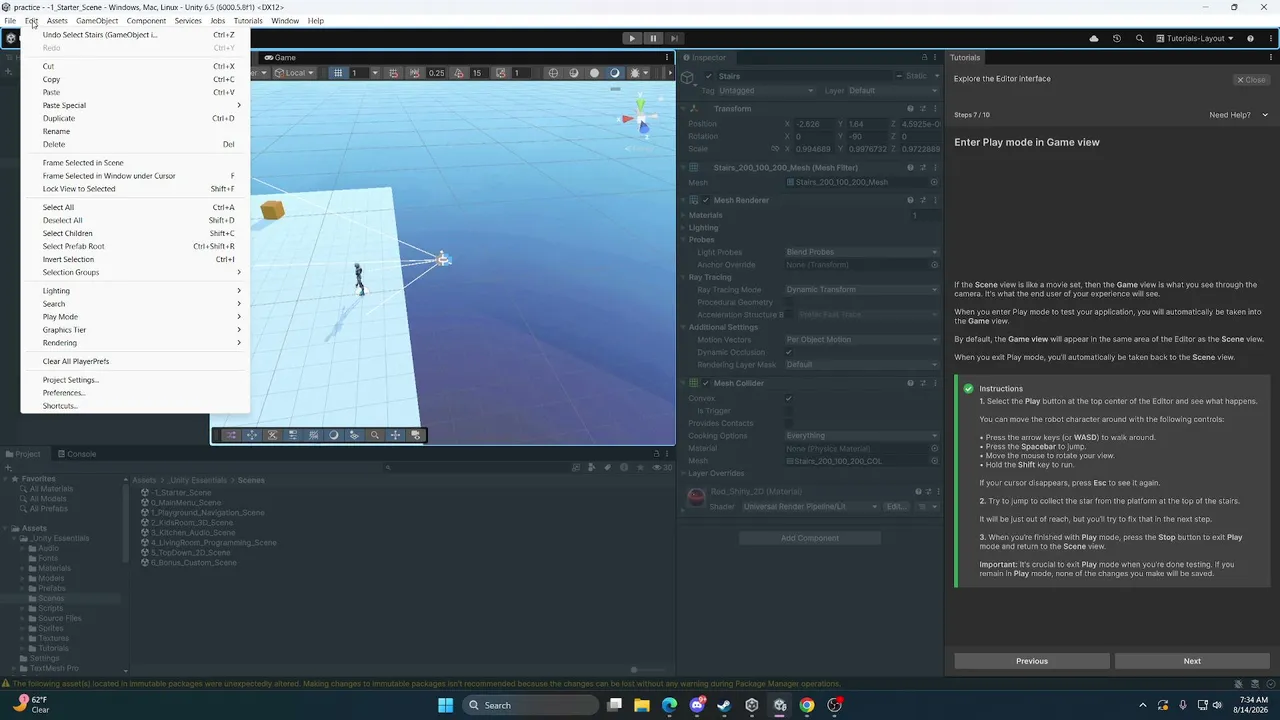Toggle the Mesh Renderer enabled checkbox
This screenshot has width=1280, height=720.
tap(706, 200)
